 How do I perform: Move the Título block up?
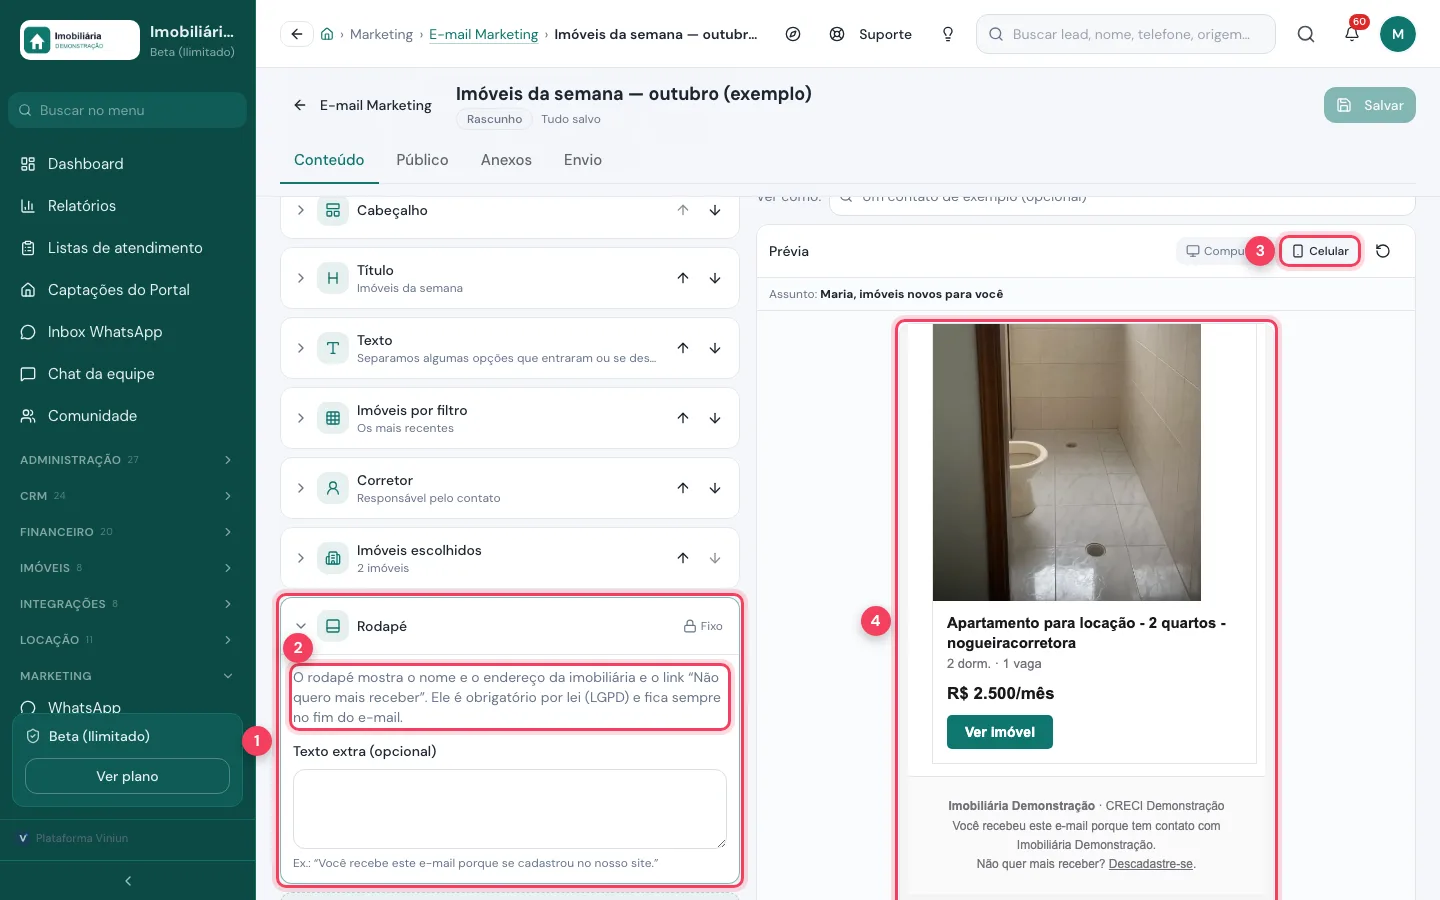point(683,278)
